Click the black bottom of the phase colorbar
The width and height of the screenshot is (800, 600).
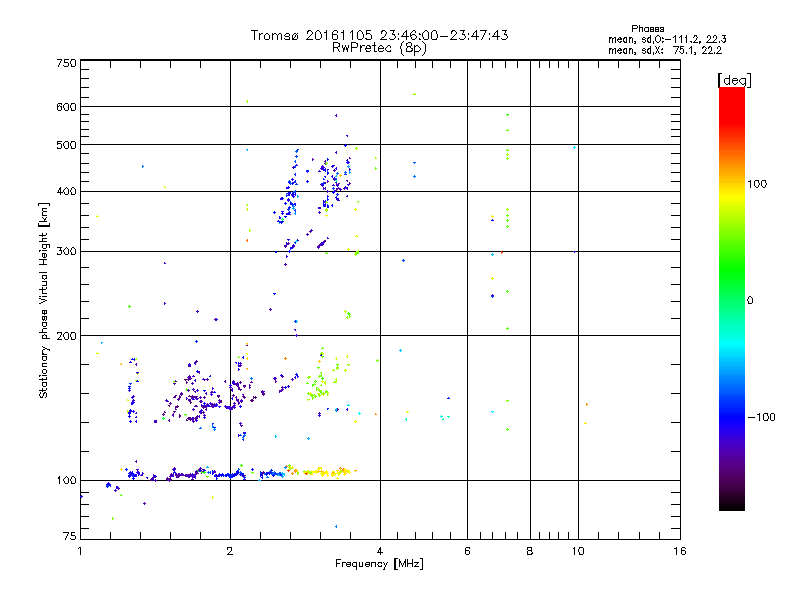click(x=732, y=503)
